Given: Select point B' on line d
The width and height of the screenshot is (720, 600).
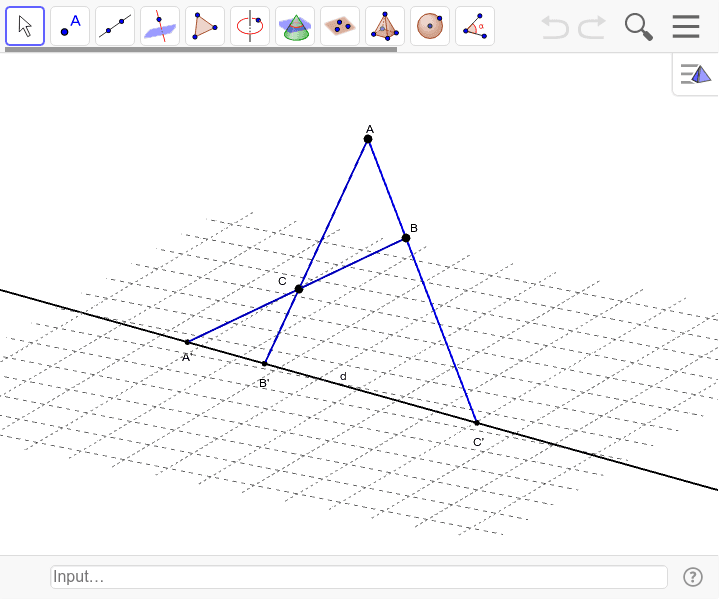Looking at the screenshot, I should tap(264, 364).
